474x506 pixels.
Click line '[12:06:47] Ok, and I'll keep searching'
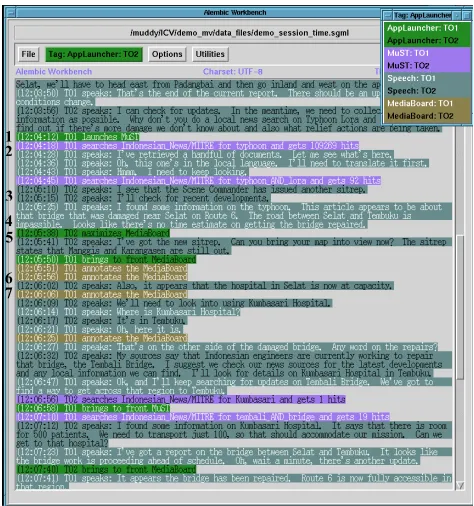(x=234, y=386)
